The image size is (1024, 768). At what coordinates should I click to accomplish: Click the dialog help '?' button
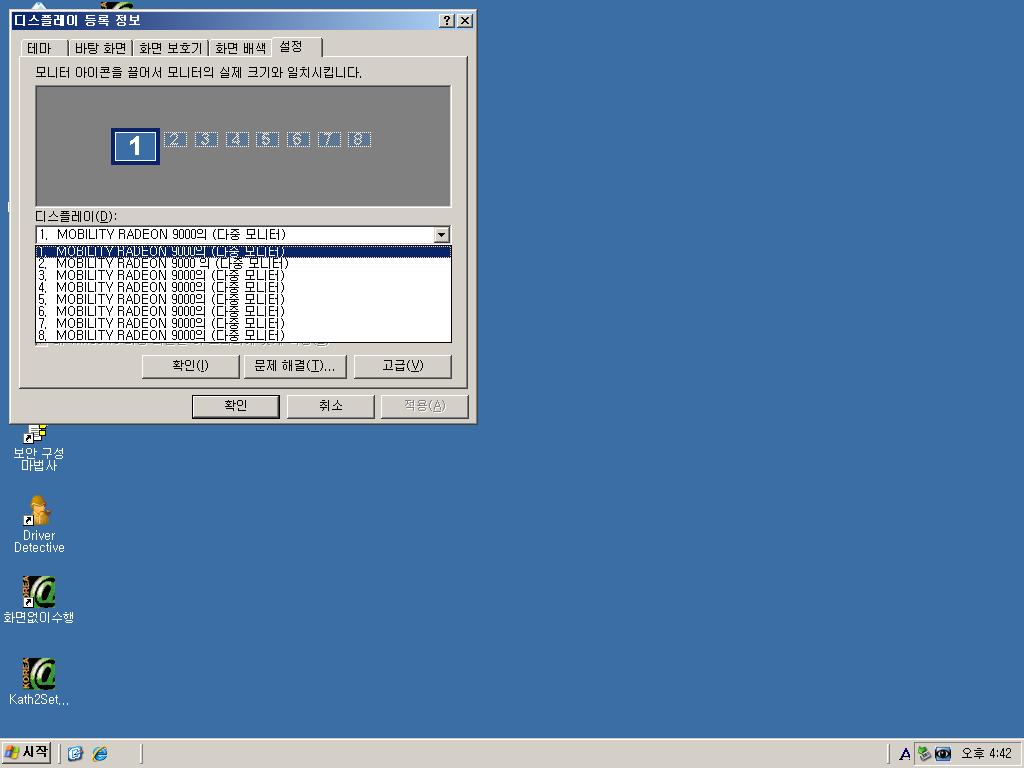click(x=447, y=20)
